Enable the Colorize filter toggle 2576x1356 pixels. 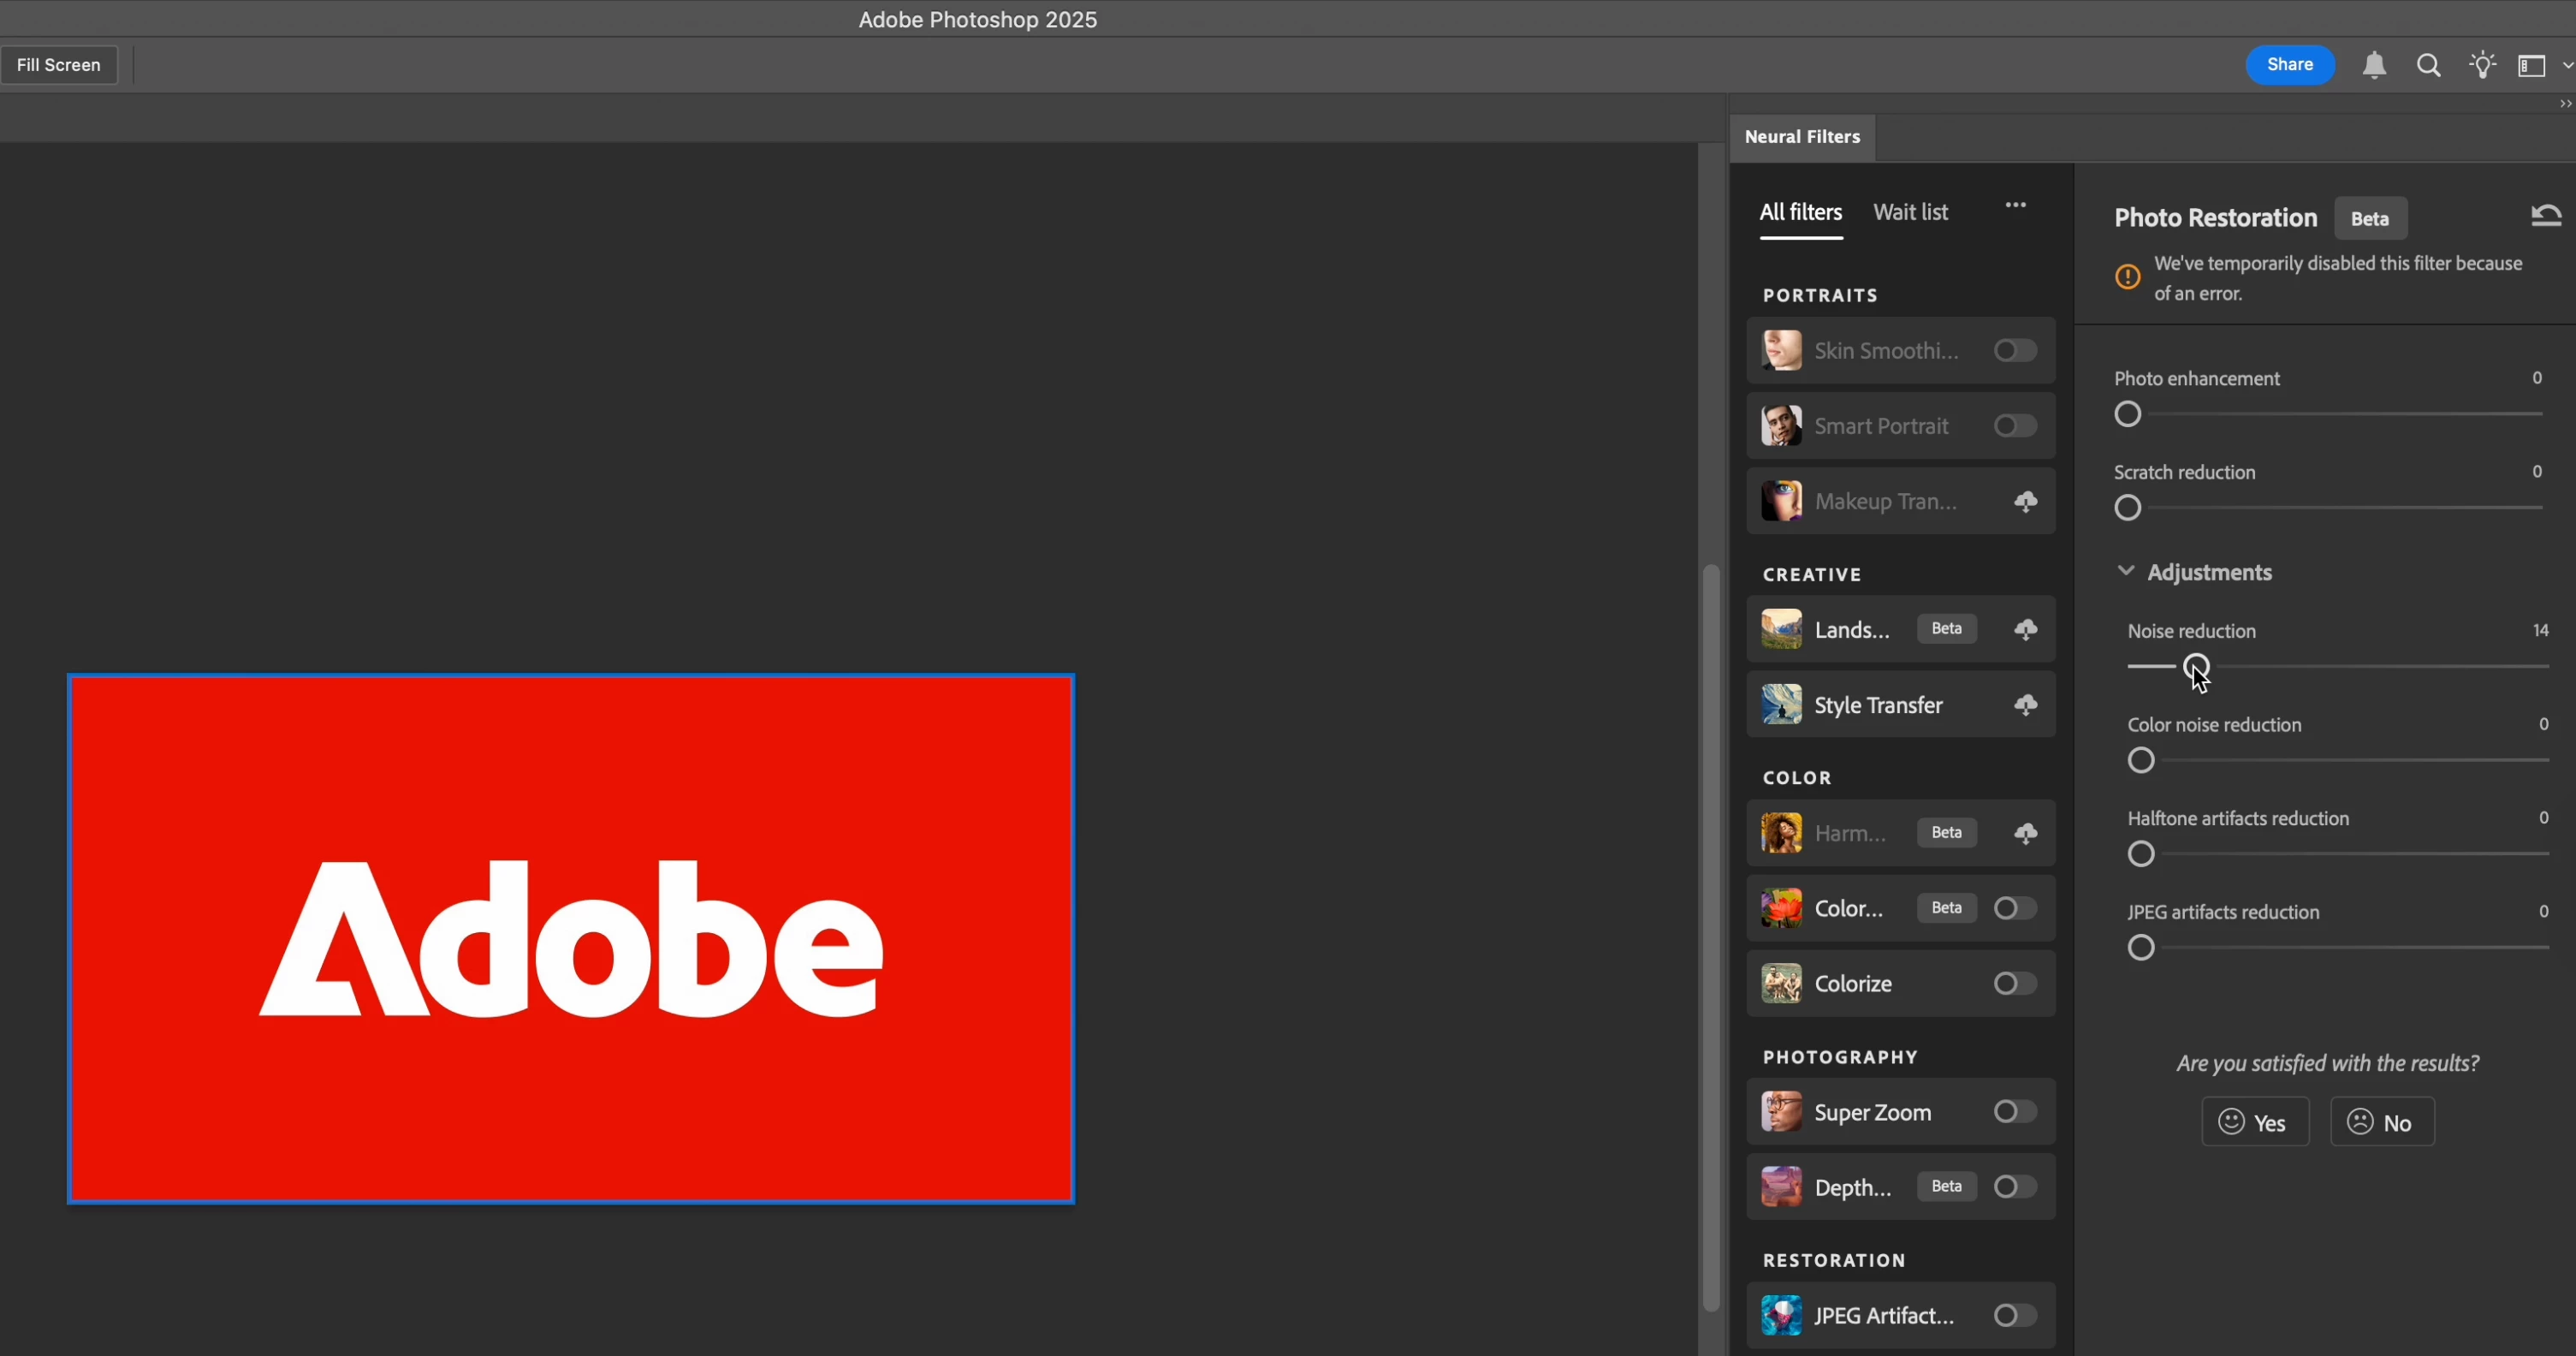tap(2014, 984)
